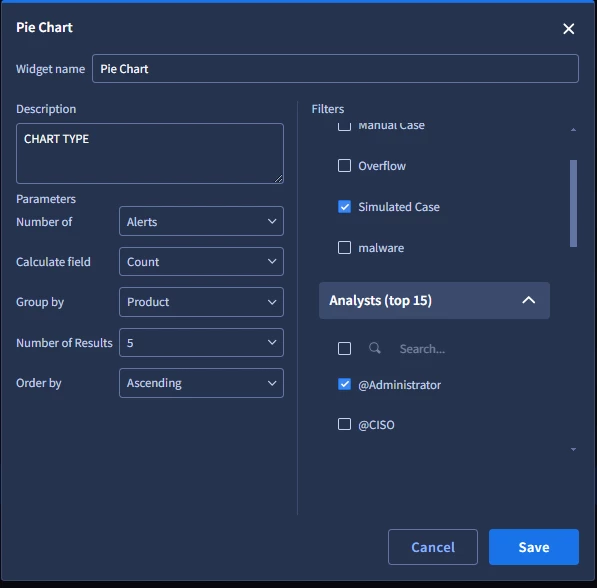Check the Overflow filter checkbox
This screenshot has height=588, width=597.
344,166
